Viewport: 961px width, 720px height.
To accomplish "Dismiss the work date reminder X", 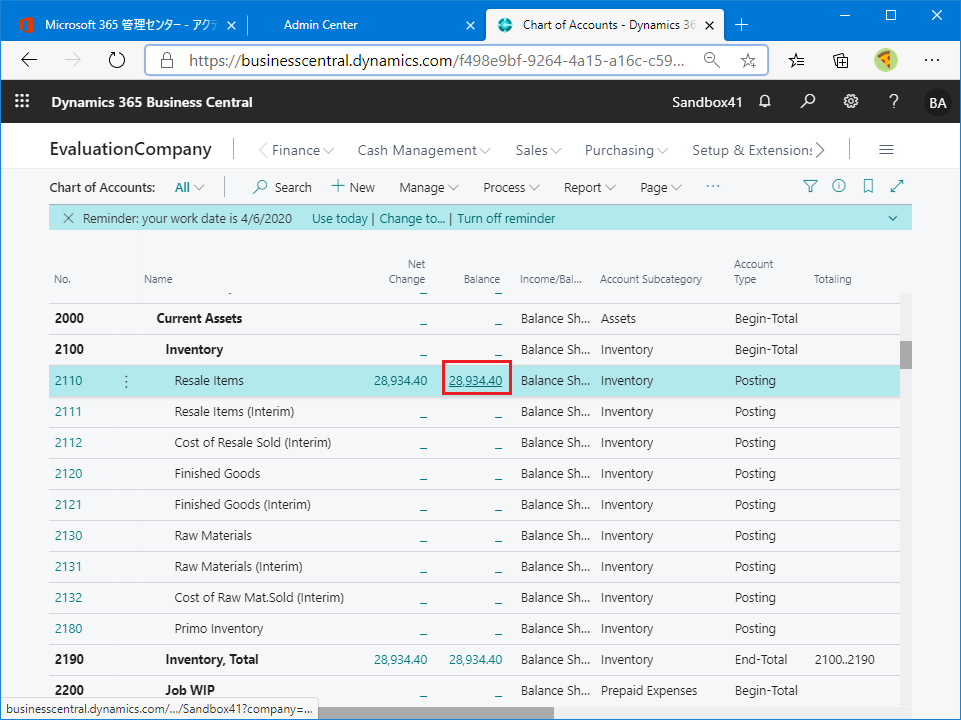I will 69,218.
